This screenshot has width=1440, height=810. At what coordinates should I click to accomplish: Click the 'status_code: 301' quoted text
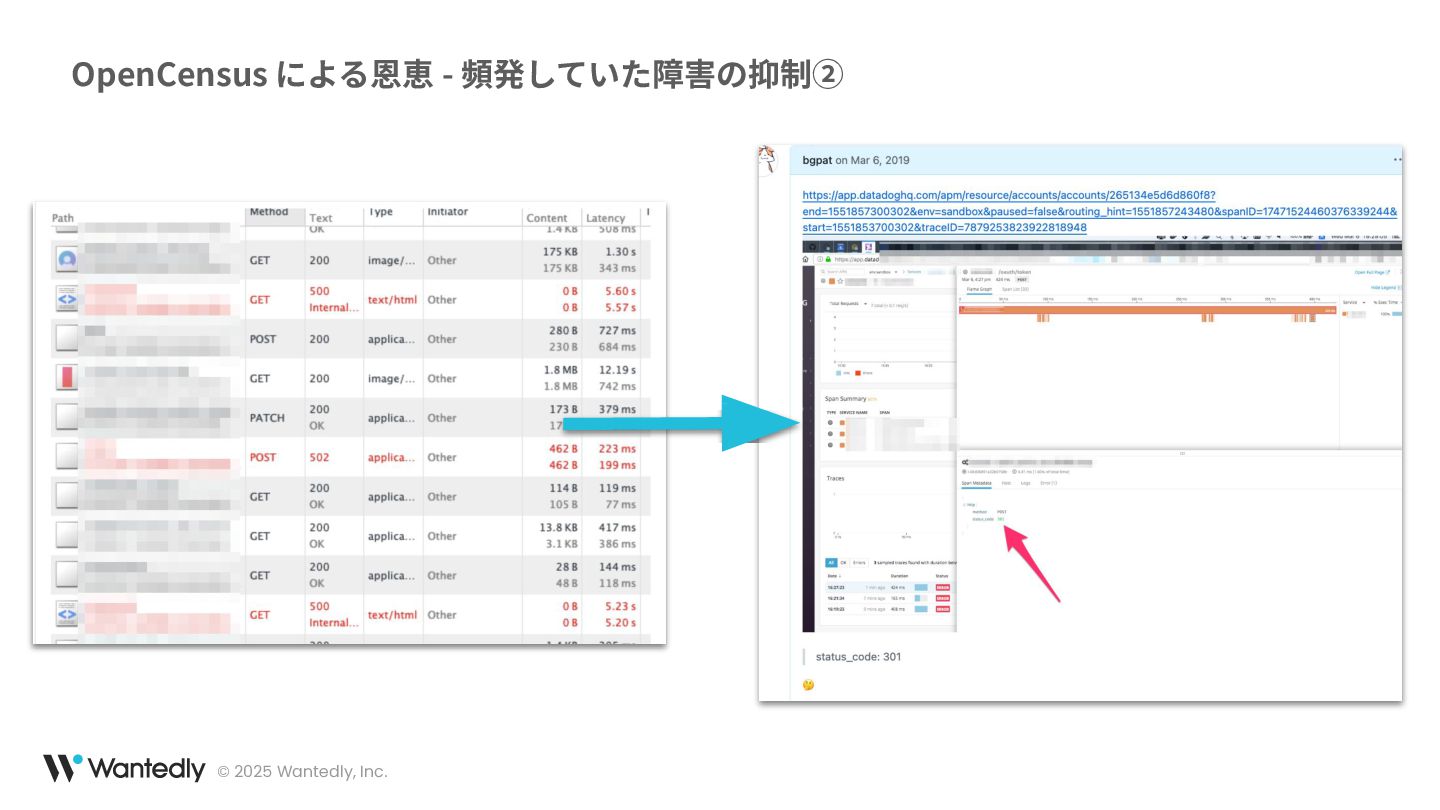[x=858, y=657]
